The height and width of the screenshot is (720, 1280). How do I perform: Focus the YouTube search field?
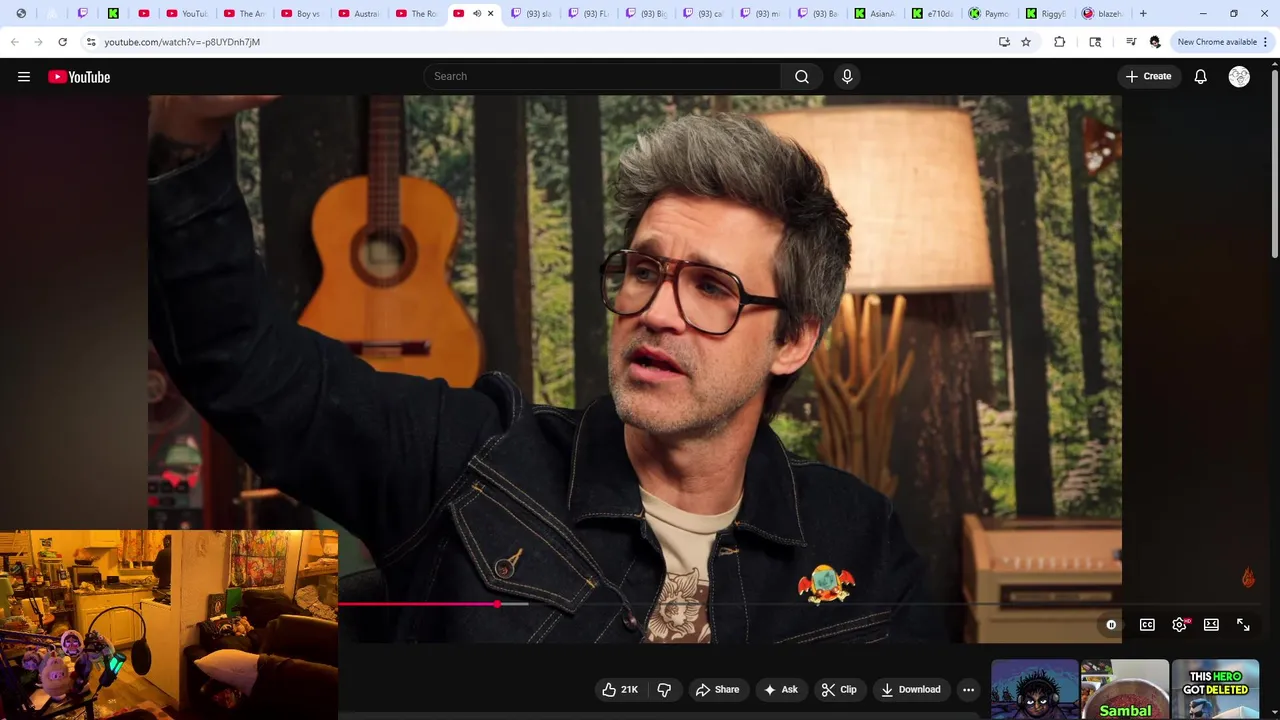603,77
